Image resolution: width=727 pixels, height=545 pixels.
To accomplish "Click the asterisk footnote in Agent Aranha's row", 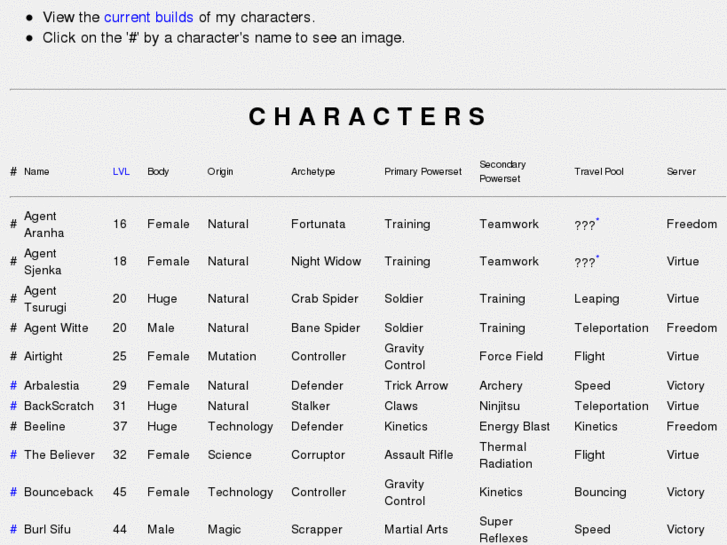I will [598, 220].
